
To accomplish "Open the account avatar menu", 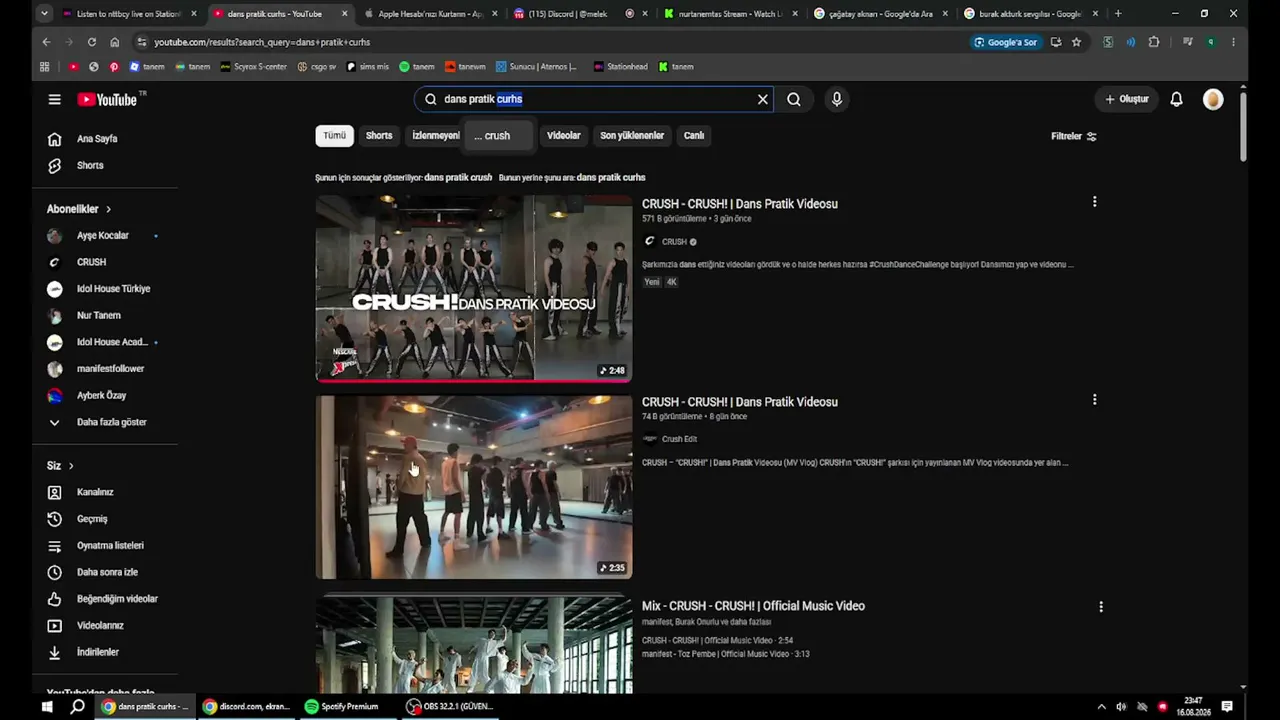I will point(1213,99).
